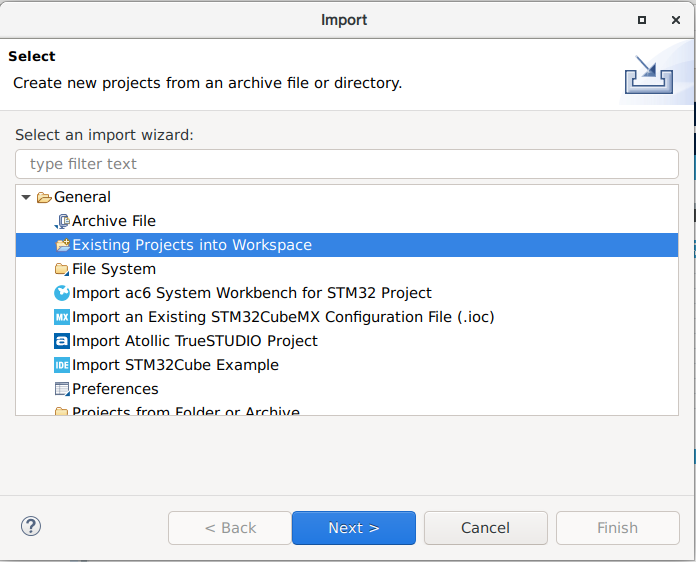Click the IDE STM32Cube Example icon

click(62, 365)
